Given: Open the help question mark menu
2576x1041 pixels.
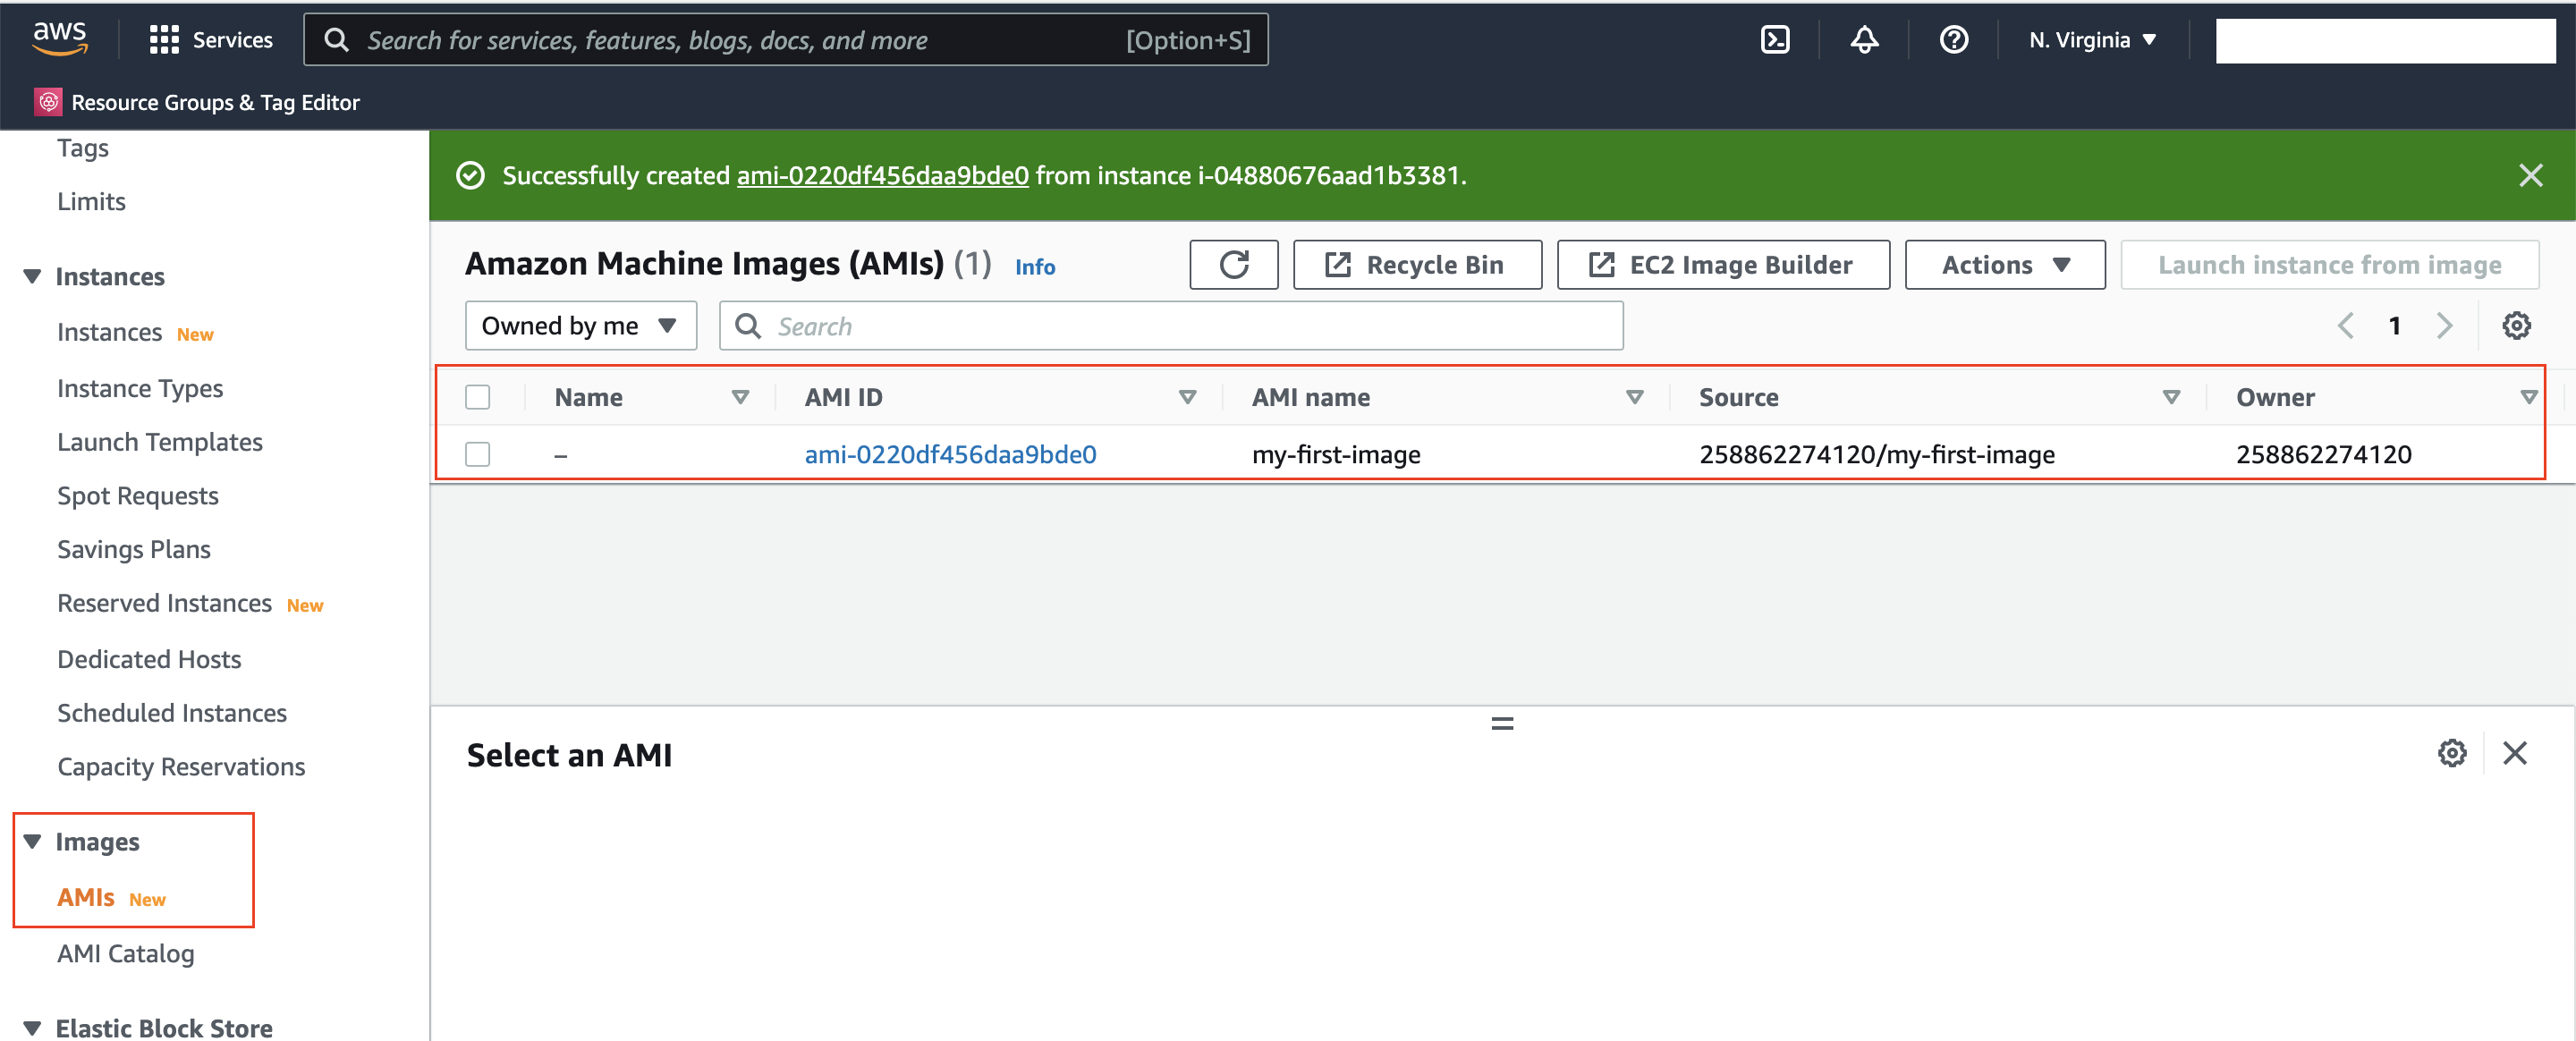Looking at the screenshot, I should pos(1953,40).
